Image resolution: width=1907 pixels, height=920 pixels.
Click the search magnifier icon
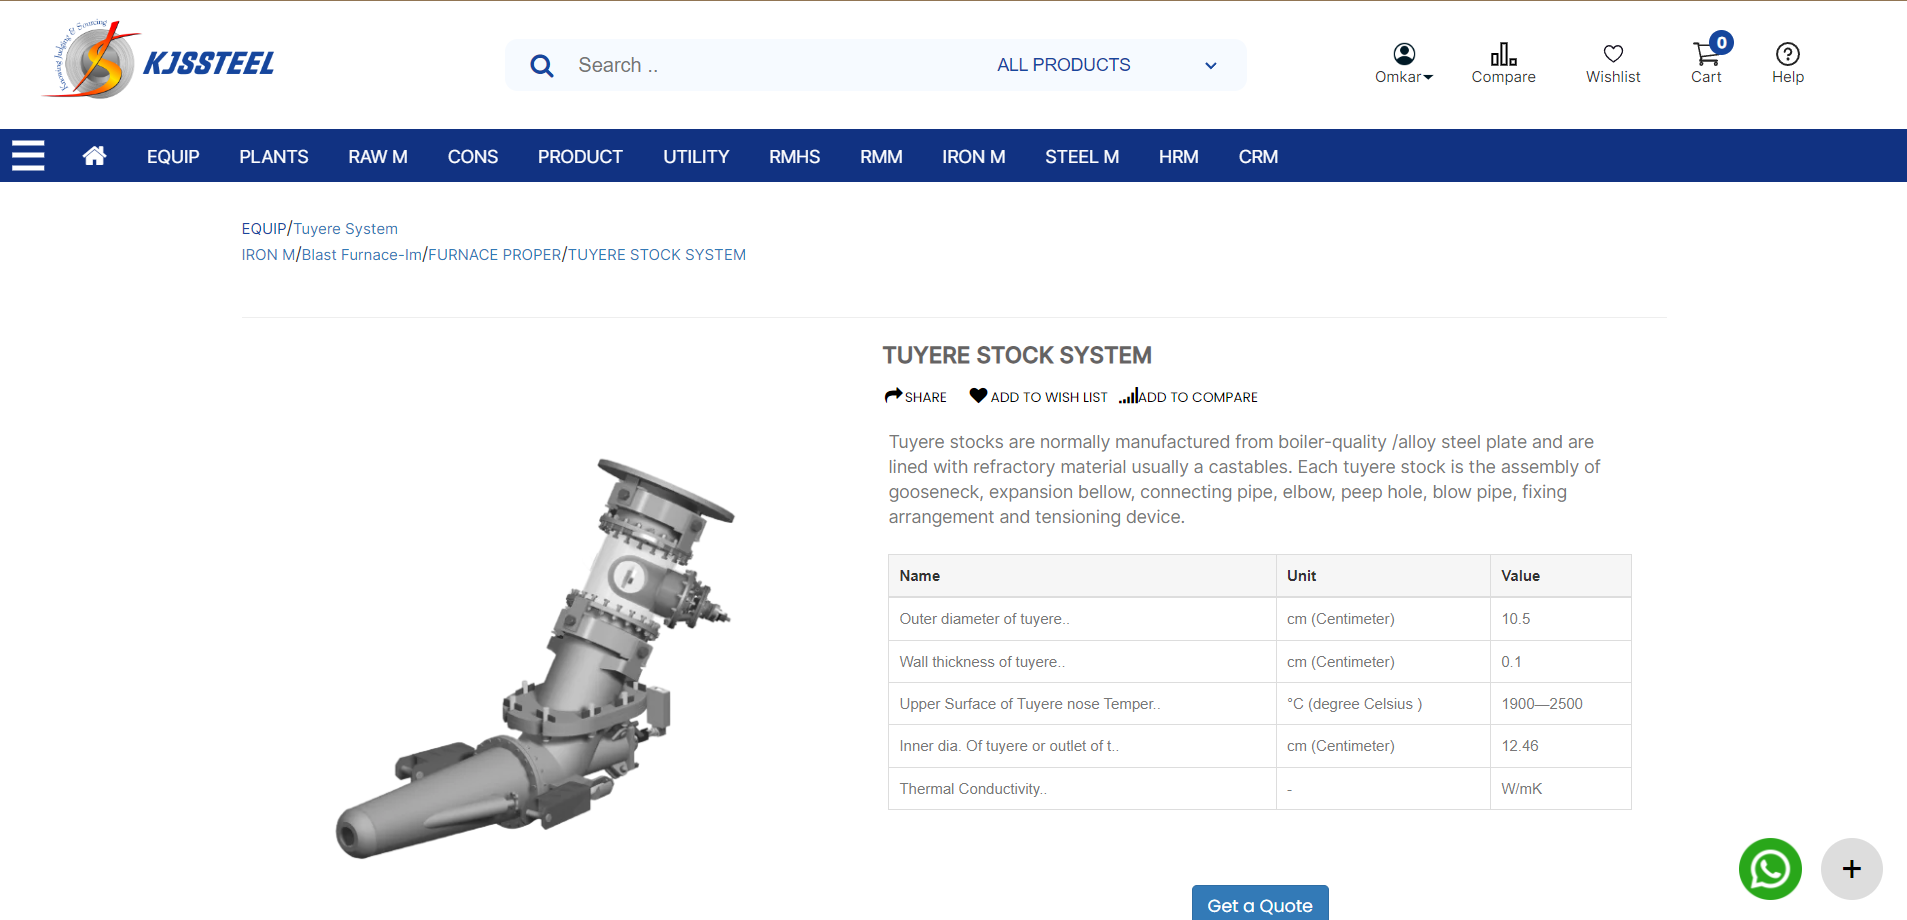click(542, 66)
